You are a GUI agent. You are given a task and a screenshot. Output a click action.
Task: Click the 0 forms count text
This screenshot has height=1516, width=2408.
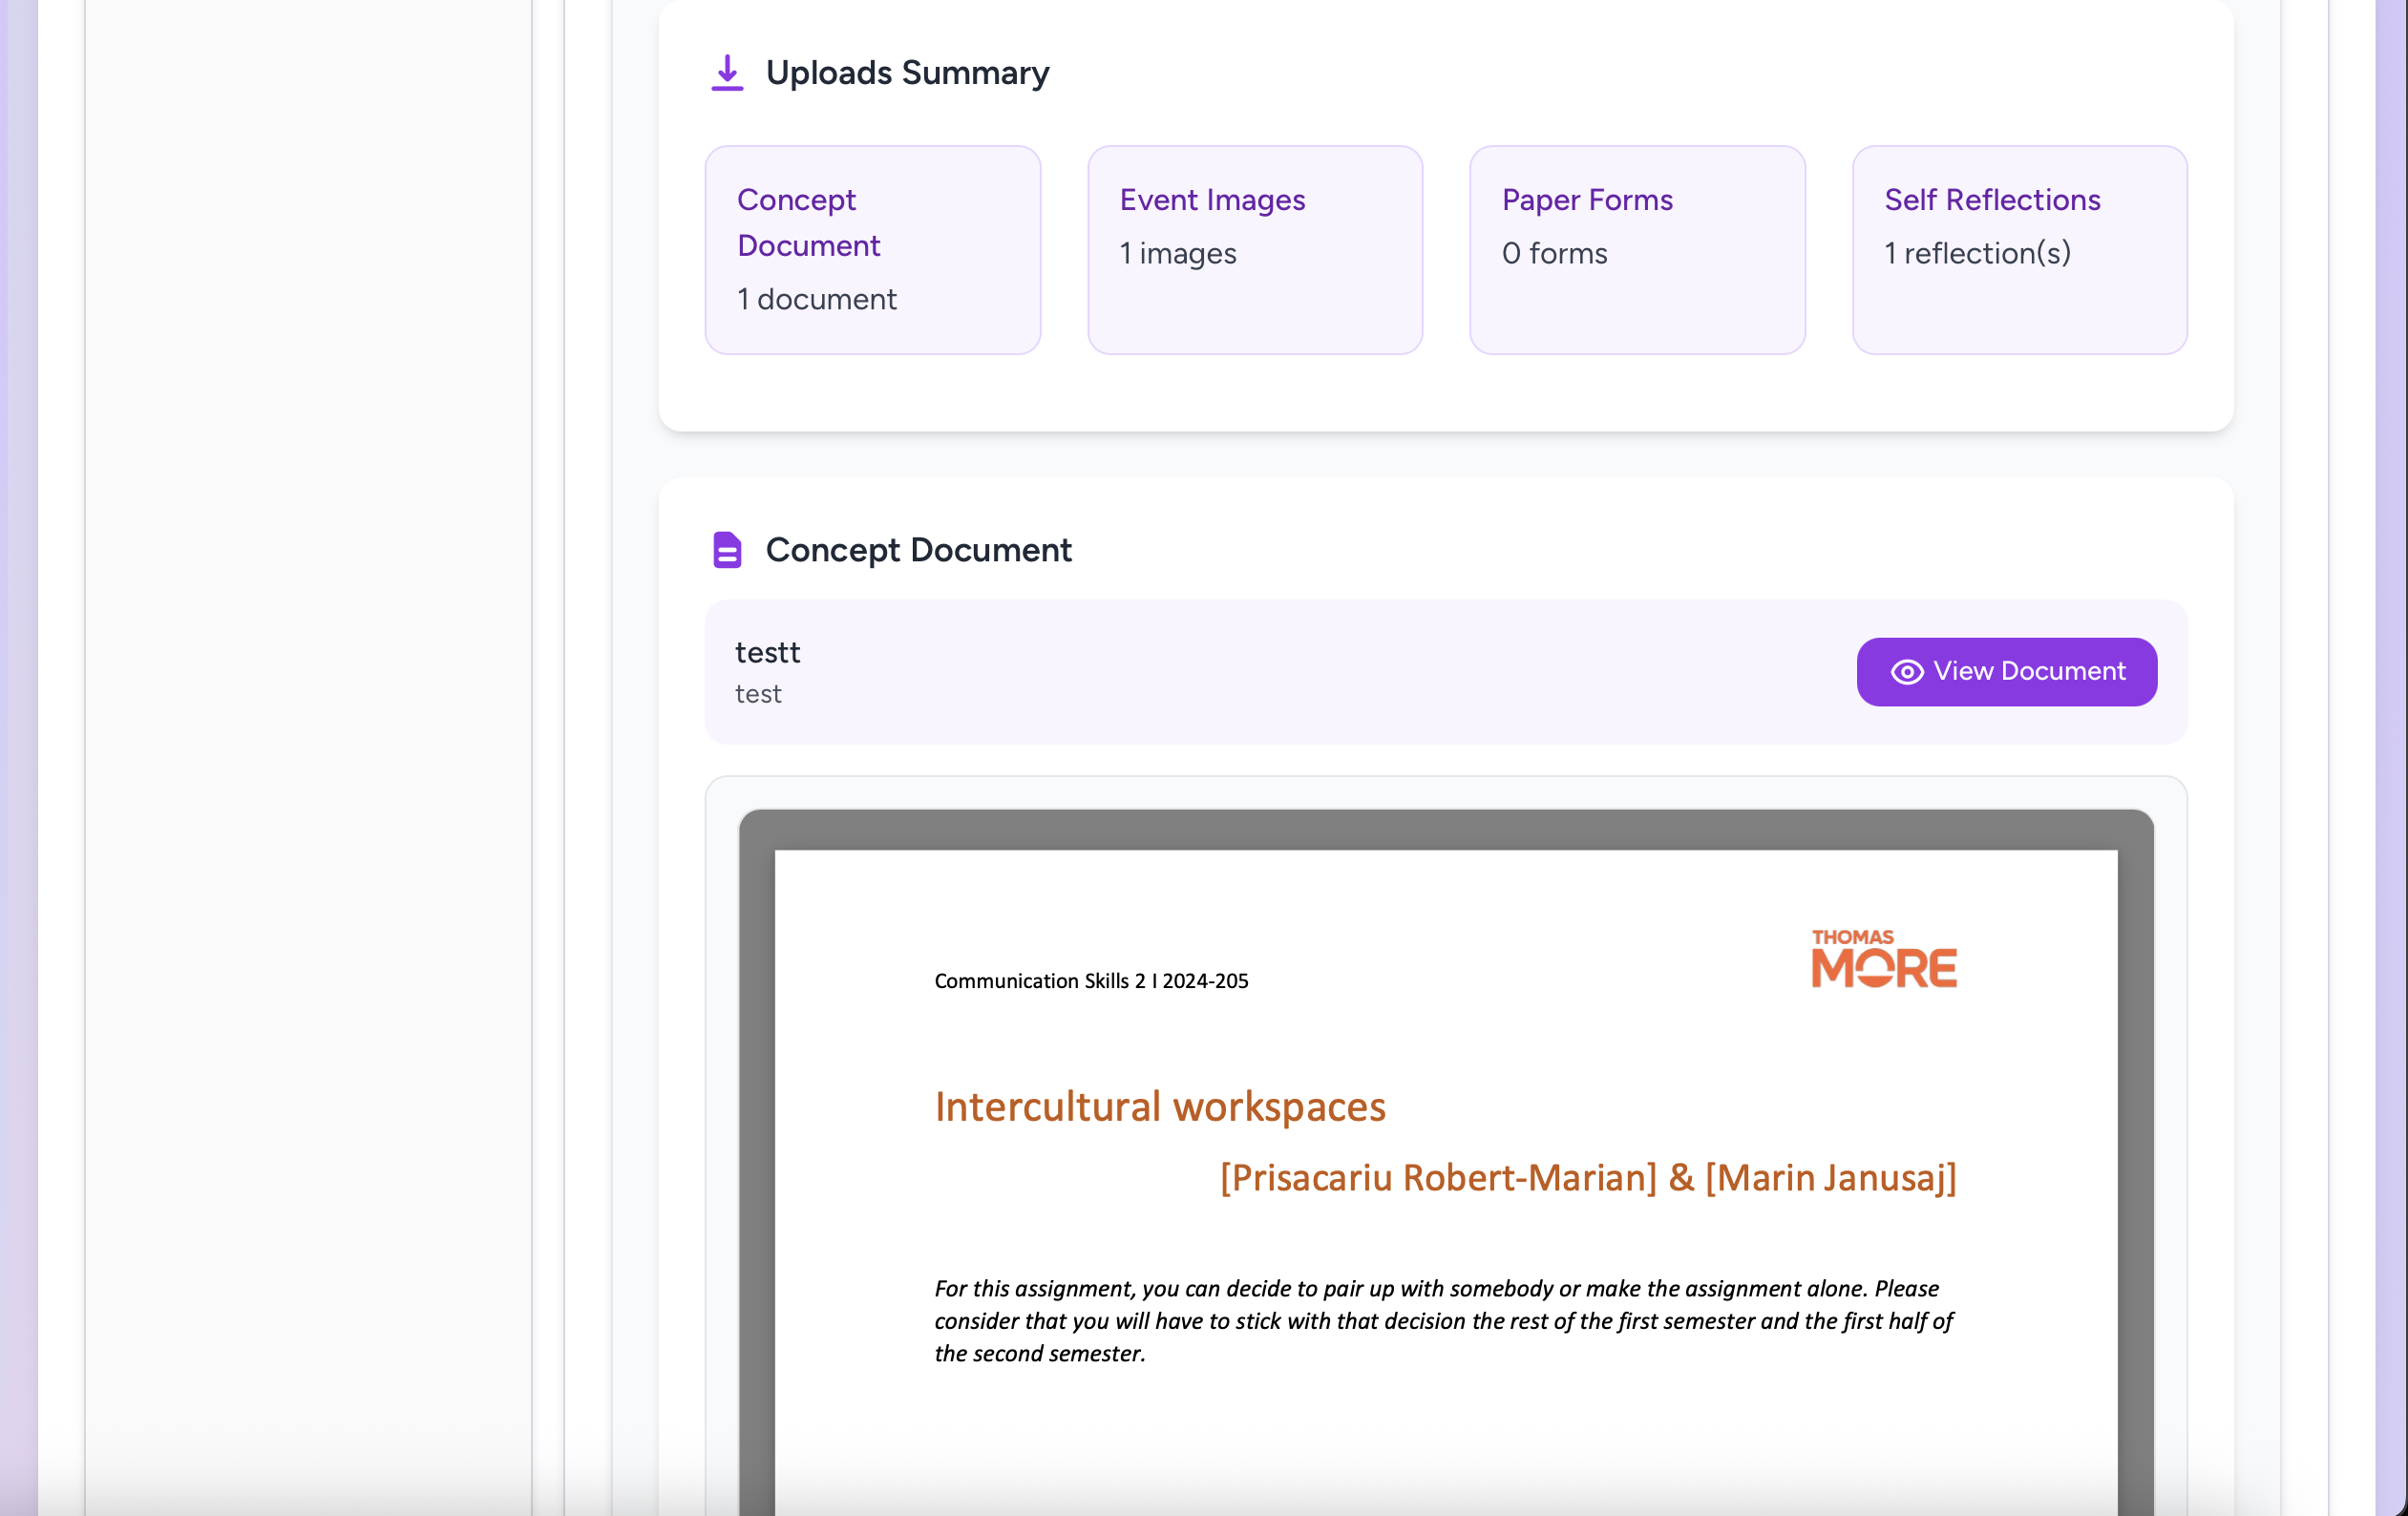[1554, 254]
